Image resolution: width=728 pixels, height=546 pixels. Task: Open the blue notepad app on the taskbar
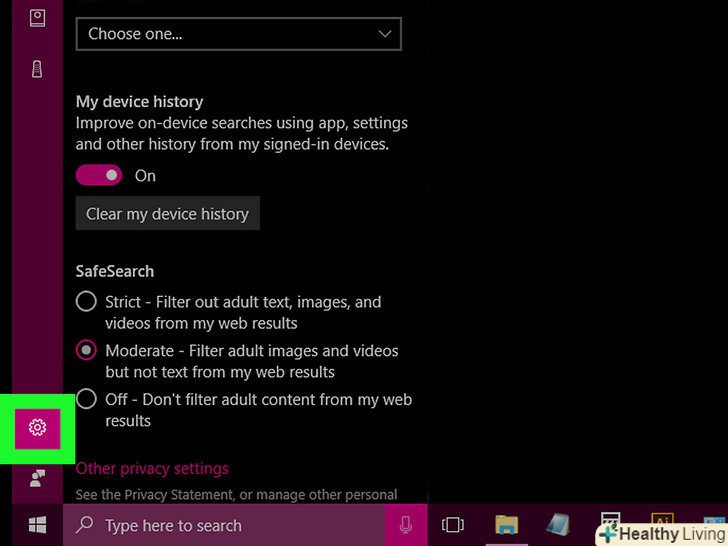[x=558, y=525]
